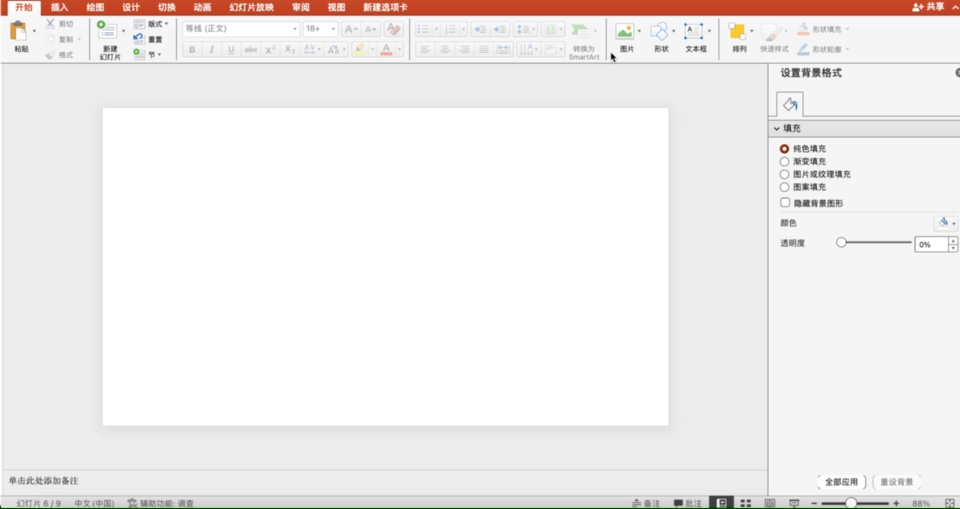960x509 pixels.
Task: Click the 透明度 transparency slider handle
Action: pyautogui.click(x=841, y=243)
